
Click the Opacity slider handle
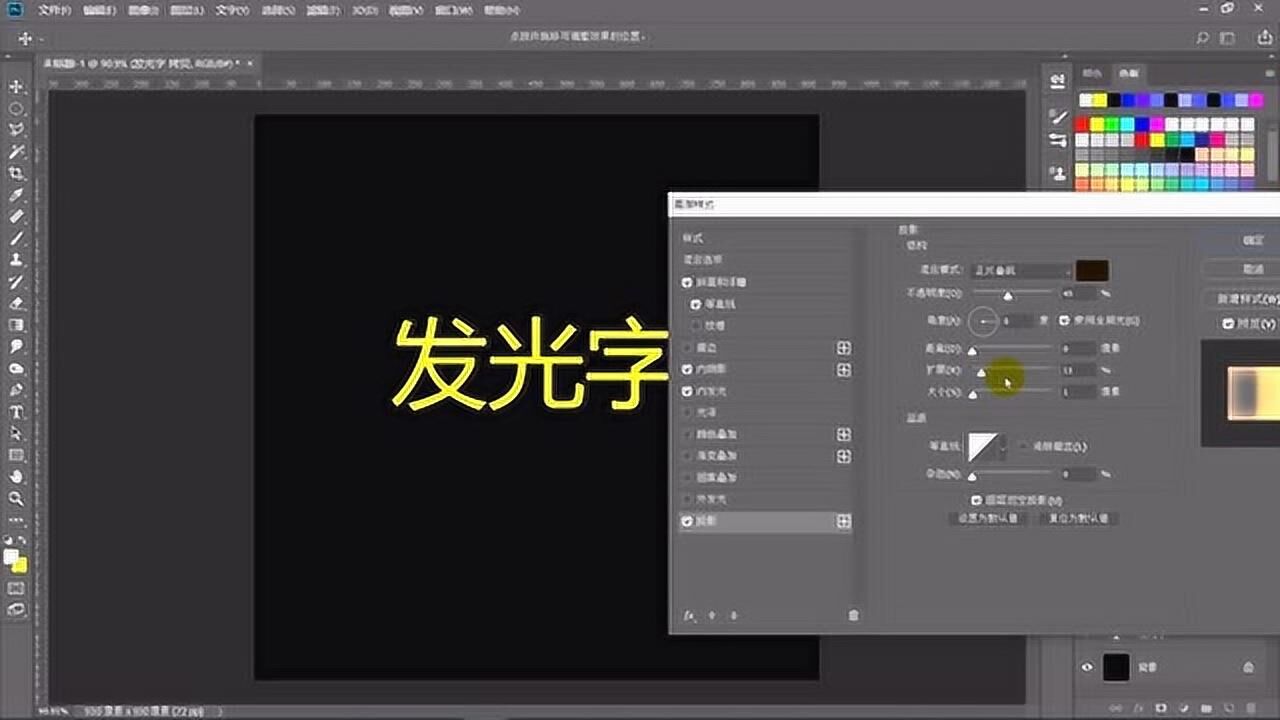pyautogui.click(x=1008, y=295)
